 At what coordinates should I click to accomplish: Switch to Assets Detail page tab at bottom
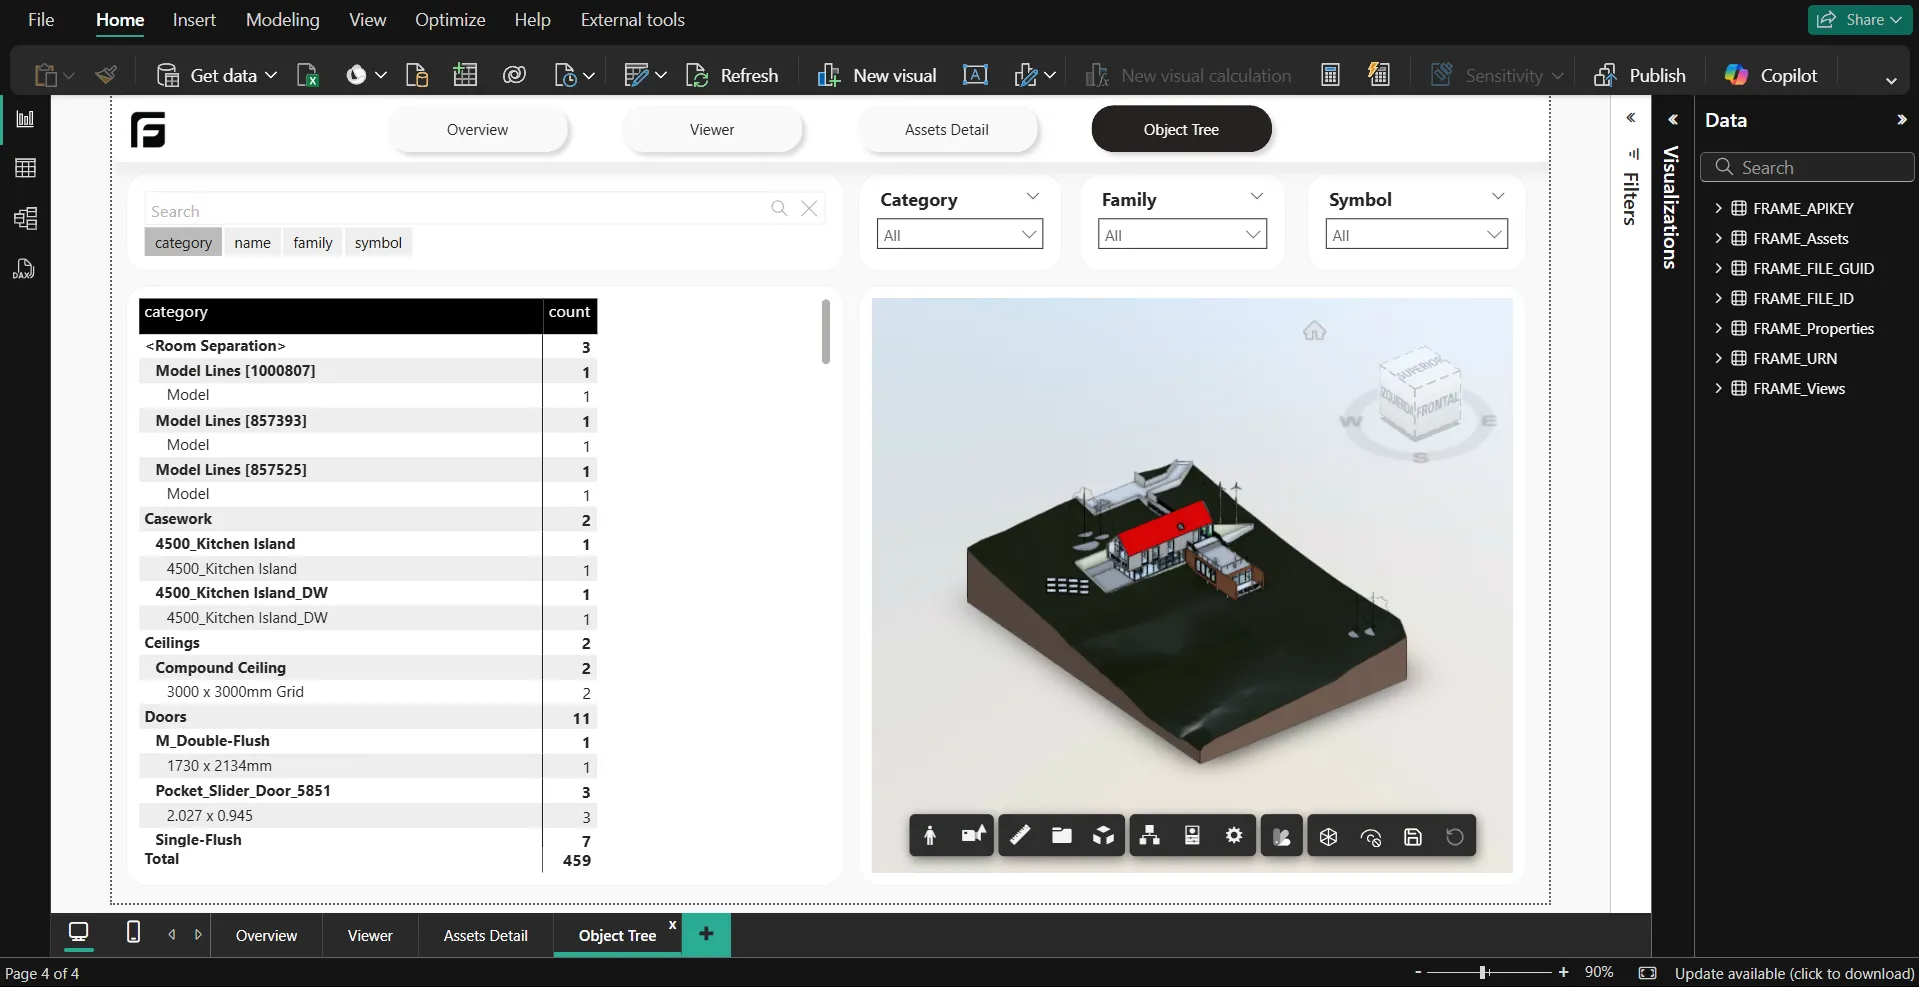coord(486,935)
